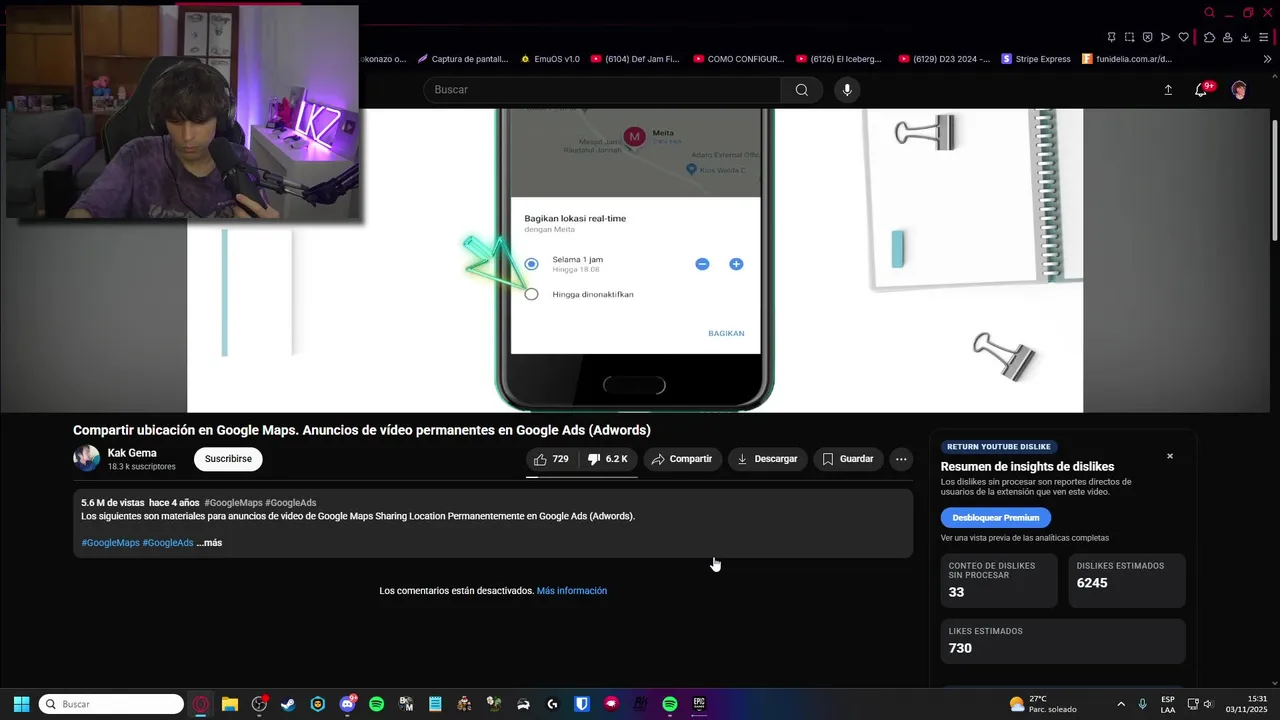Open the three-dot more actions menu

click(901, 459)
